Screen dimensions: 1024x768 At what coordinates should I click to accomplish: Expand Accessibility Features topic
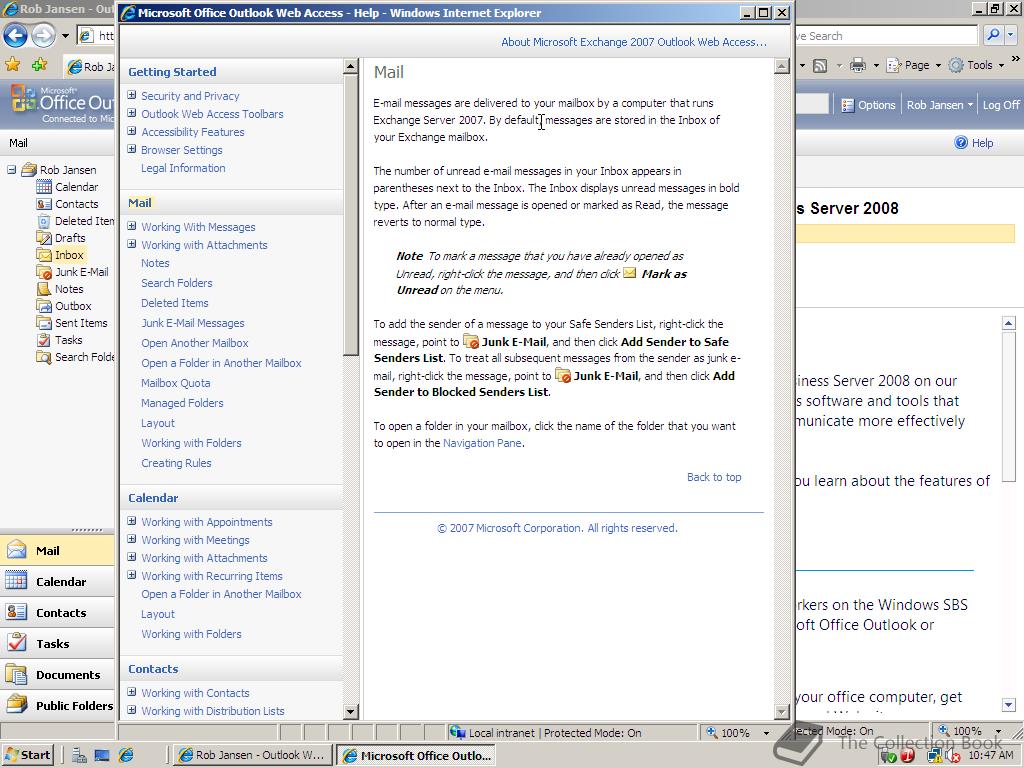[x=132, y=131]
